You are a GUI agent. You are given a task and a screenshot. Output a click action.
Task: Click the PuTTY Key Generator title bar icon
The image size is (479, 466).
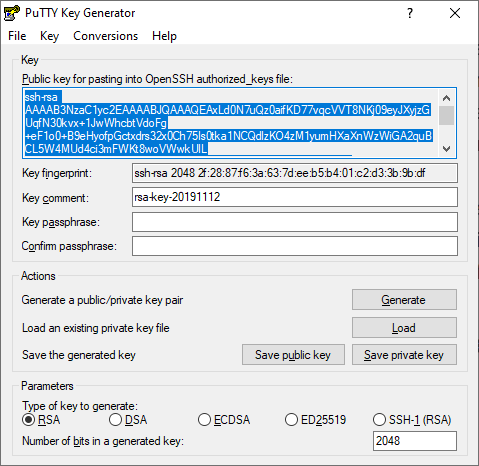pyautogui.click(x=12, y=13)
